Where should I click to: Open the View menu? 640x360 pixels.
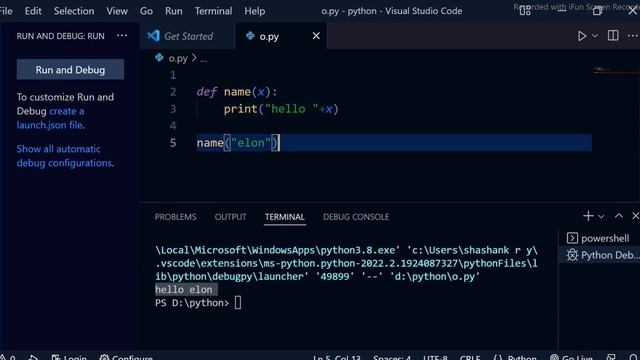tap(117, 11)
